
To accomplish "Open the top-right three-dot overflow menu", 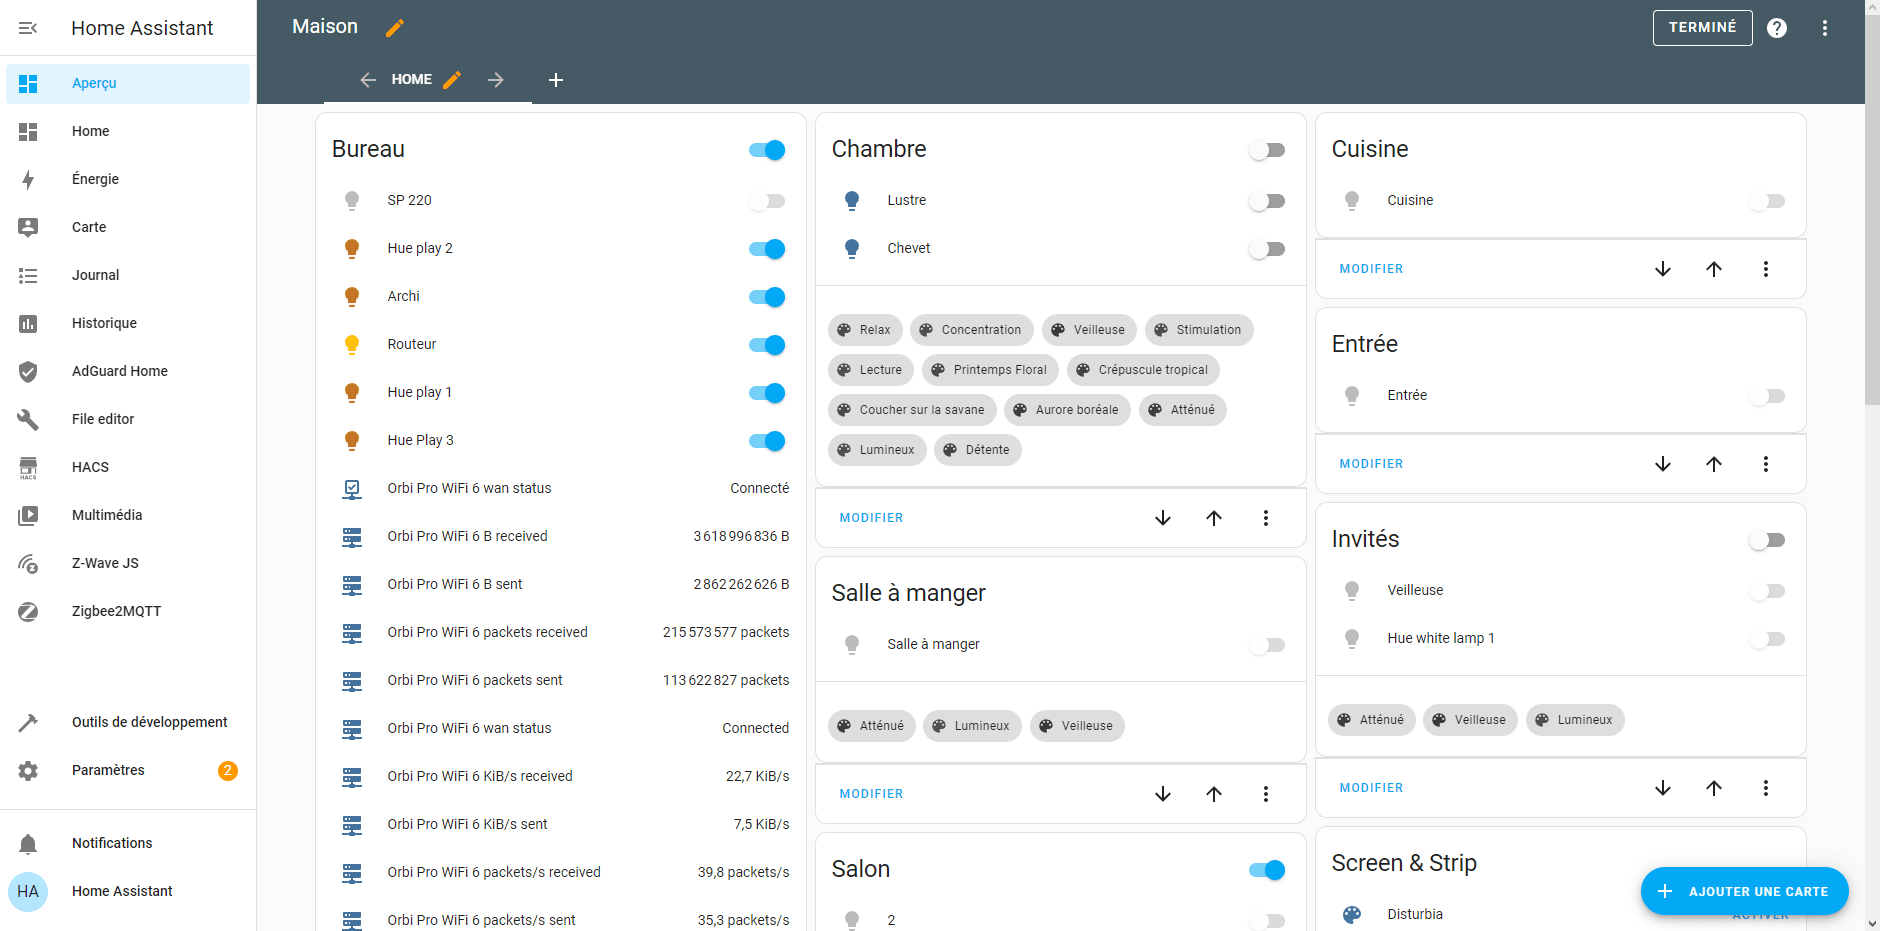I will 1825,28.
